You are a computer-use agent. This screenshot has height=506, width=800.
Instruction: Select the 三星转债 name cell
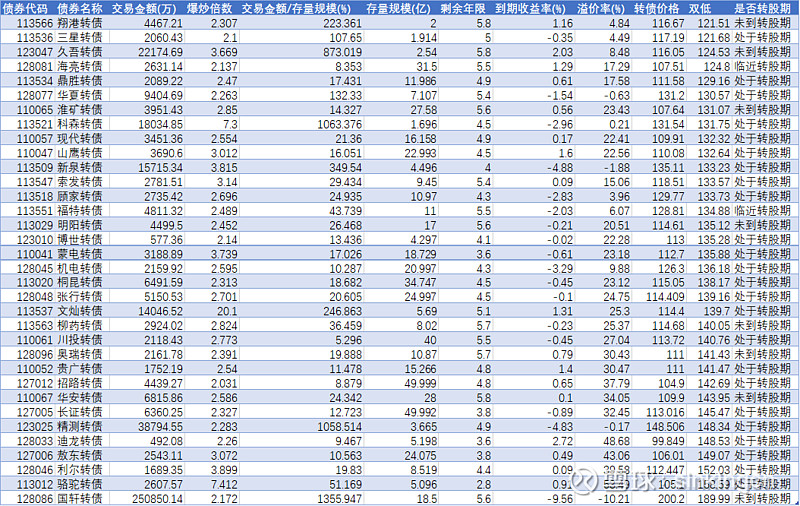point(79,38)
